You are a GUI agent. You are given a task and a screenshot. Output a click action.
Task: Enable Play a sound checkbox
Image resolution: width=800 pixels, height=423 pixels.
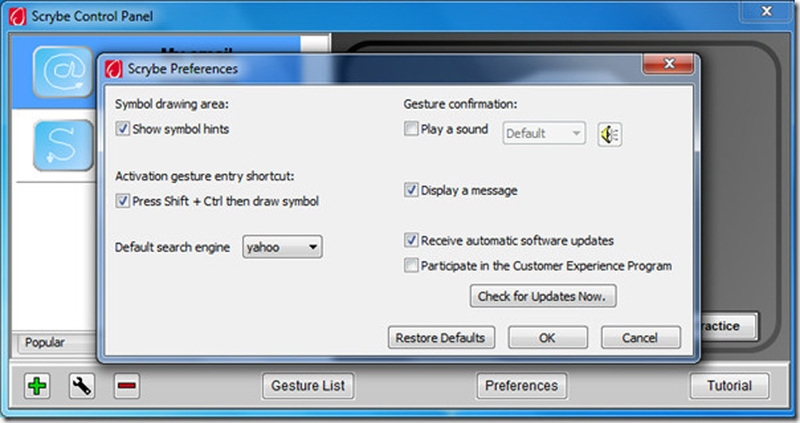tap(411, 128)
